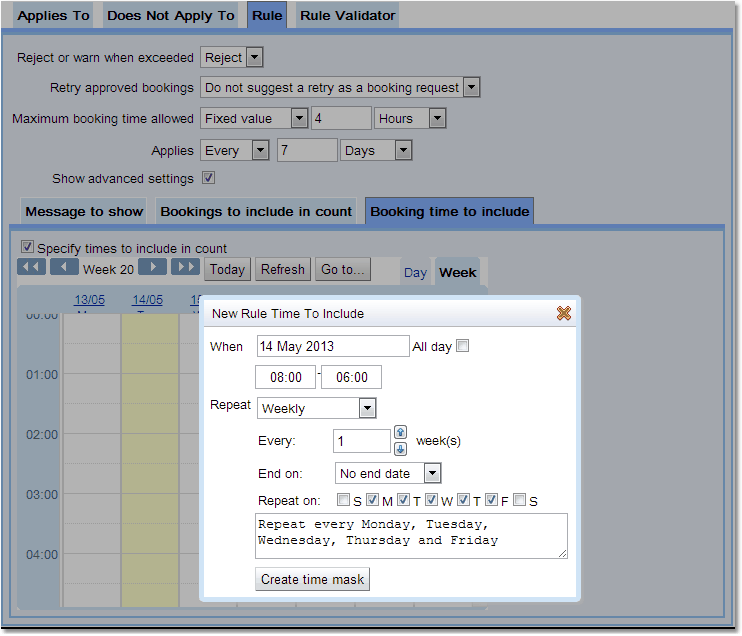The width and height of the screenshot is (742, 636).
Task: Click the When date input field
Action: point(332,346)
